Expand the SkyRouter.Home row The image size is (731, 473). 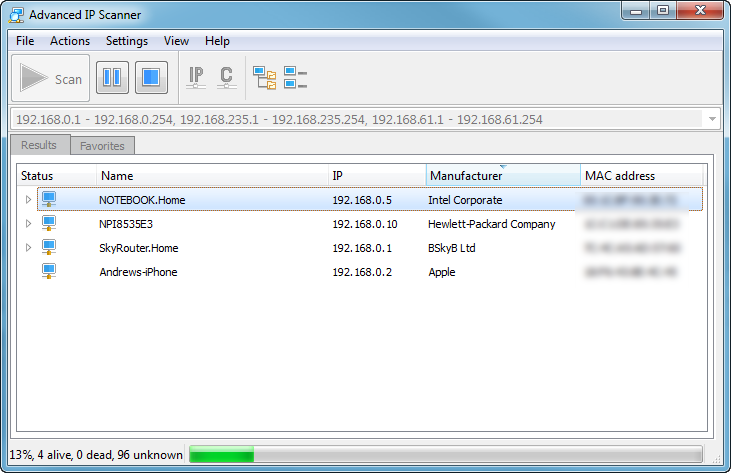tap(28, 247)
